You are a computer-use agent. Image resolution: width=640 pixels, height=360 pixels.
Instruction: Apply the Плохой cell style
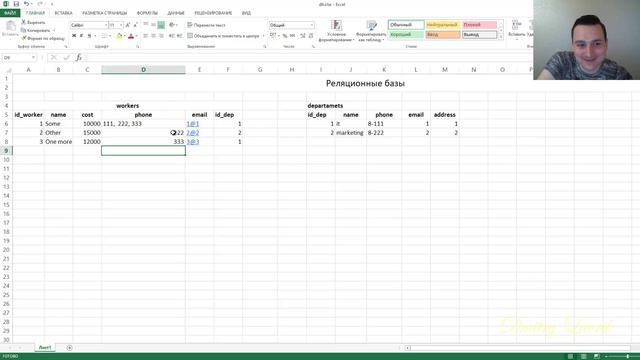click(x=480, y=25)
